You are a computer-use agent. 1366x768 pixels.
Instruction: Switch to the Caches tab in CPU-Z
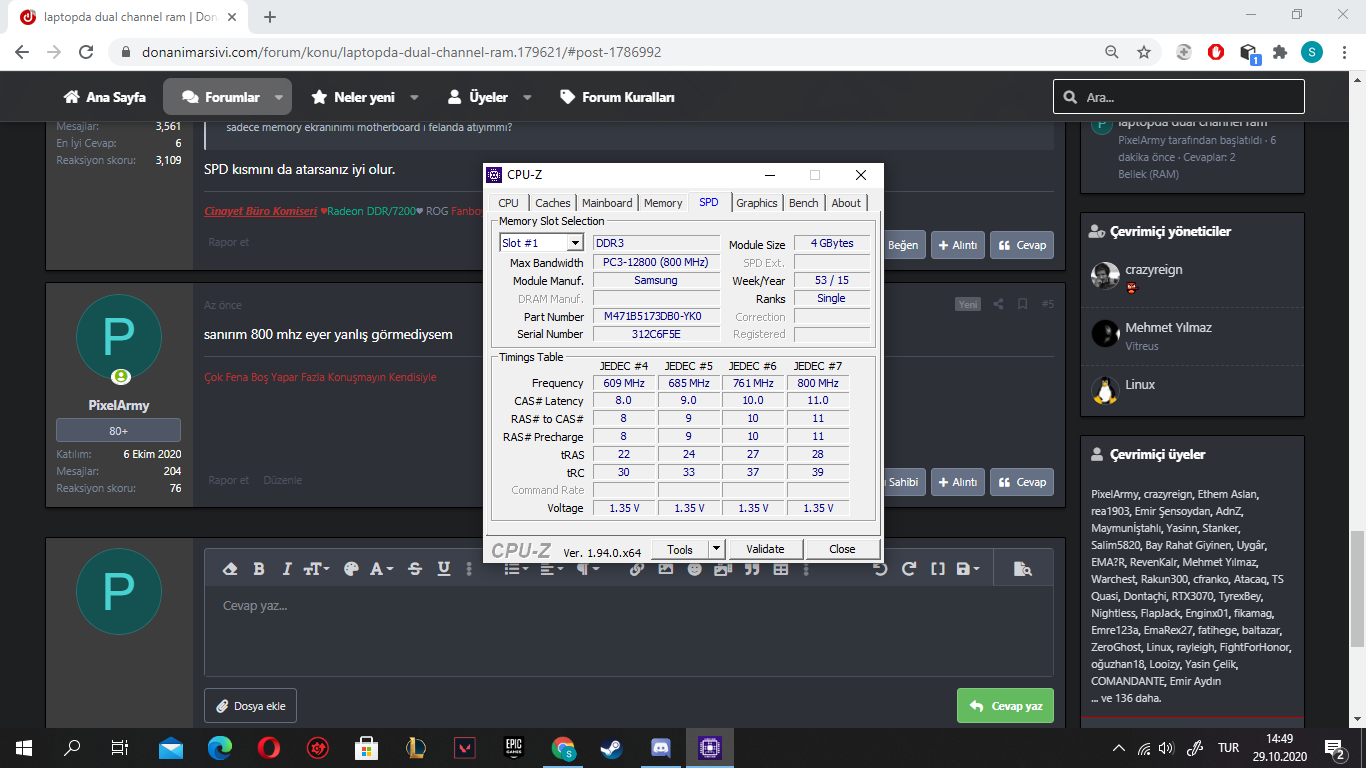tap(553, 203)
